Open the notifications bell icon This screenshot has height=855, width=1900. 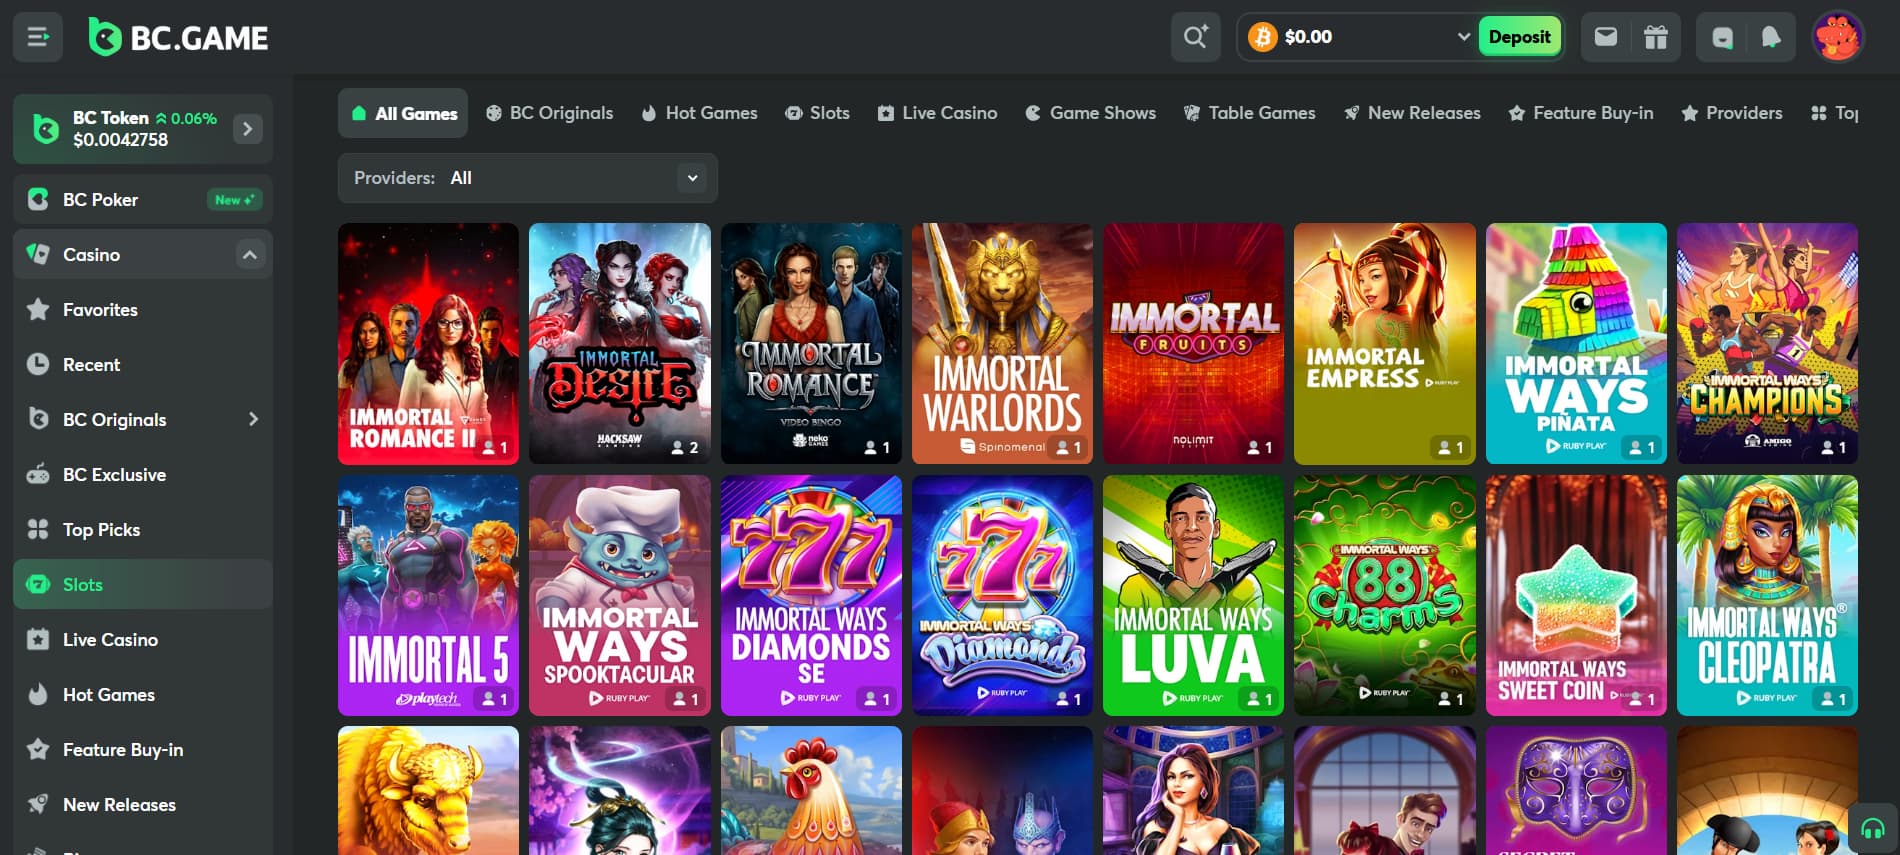tap(1771, 37)
